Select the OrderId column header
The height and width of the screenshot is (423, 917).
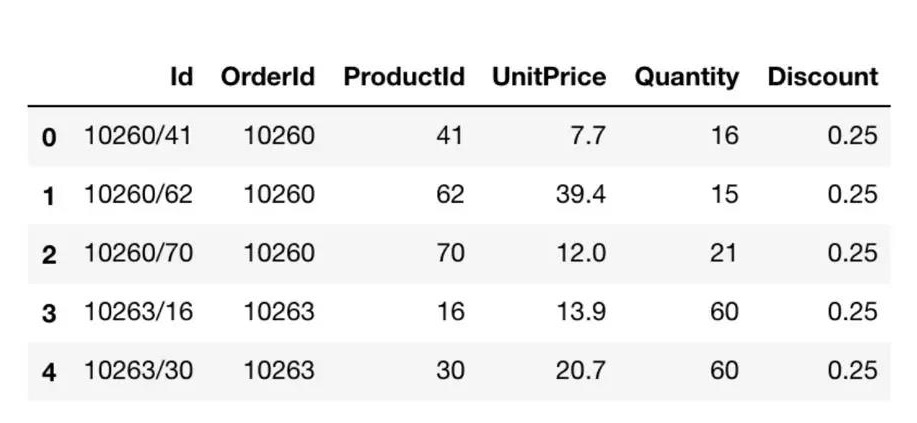267,77
